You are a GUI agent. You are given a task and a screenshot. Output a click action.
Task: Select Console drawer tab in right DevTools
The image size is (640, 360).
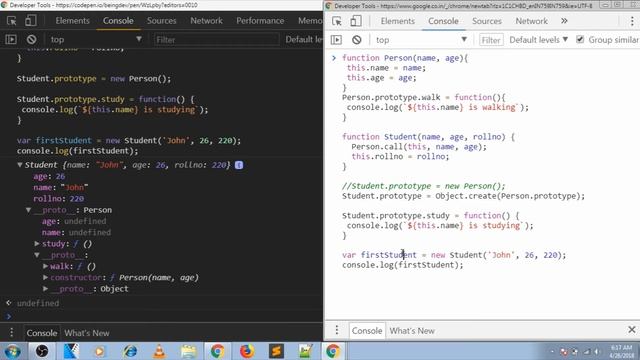click(x=367, y=331)
